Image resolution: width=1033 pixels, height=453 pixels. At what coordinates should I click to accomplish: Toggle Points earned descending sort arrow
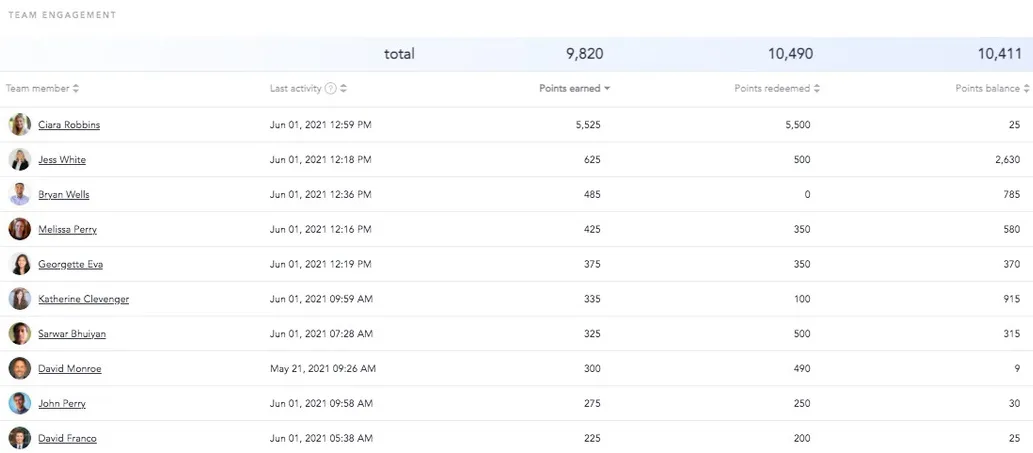pos(607,89)
